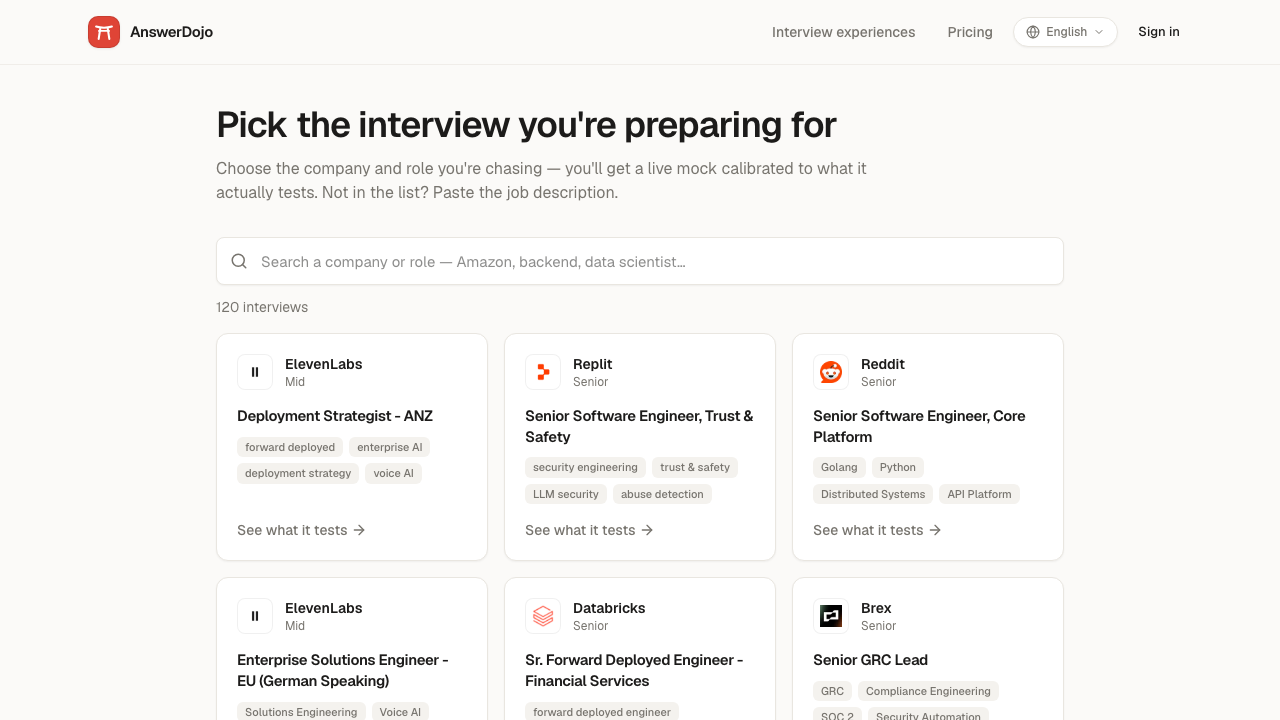1280x720 pixels.
Task: Open Deployment Strategist - ANZ interview title
Action: click(335, 416)
